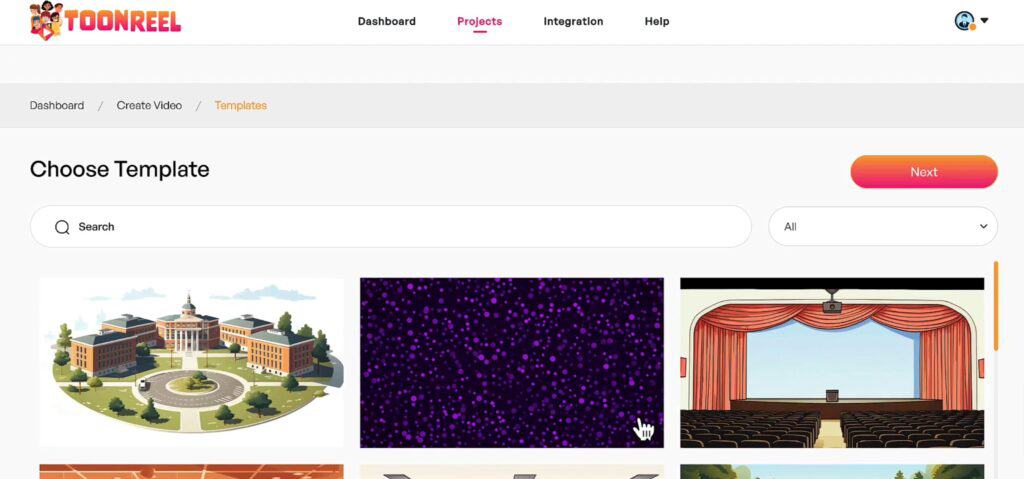The height and width of the screenshot is (479, 1024).
Task: Open the Projects nav tab
Action: (x=479, y=22)
